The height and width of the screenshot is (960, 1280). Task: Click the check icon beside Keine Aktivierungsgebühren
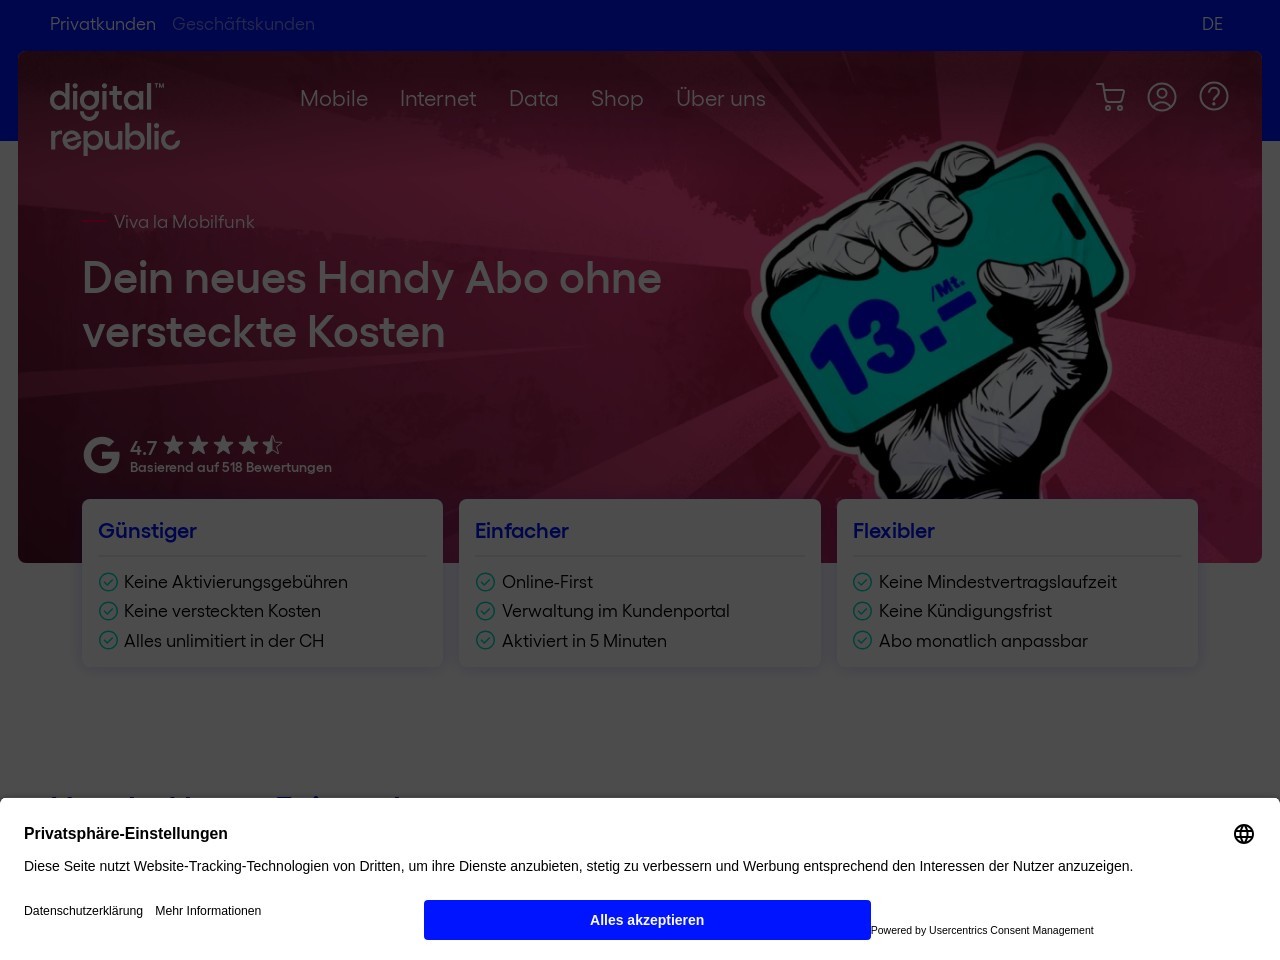108,582
